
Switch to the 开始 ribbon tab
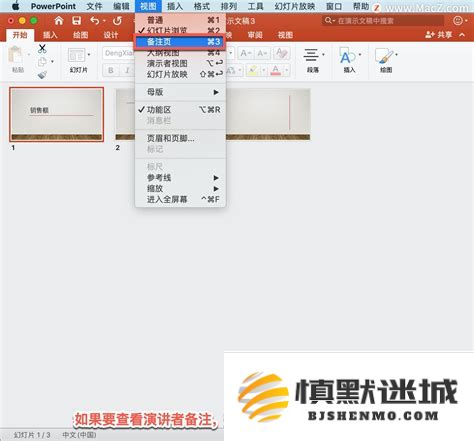click(20, 35)
